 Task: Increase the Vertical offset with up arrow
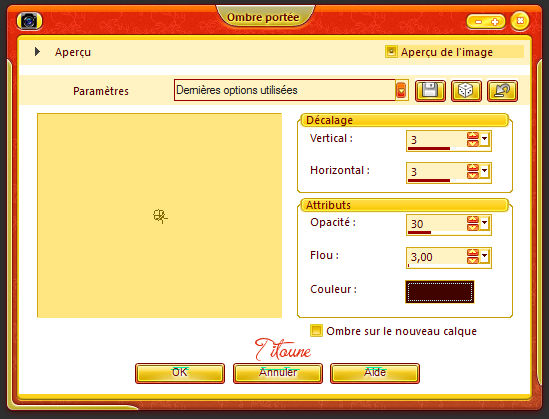click(x=472, y=136)
